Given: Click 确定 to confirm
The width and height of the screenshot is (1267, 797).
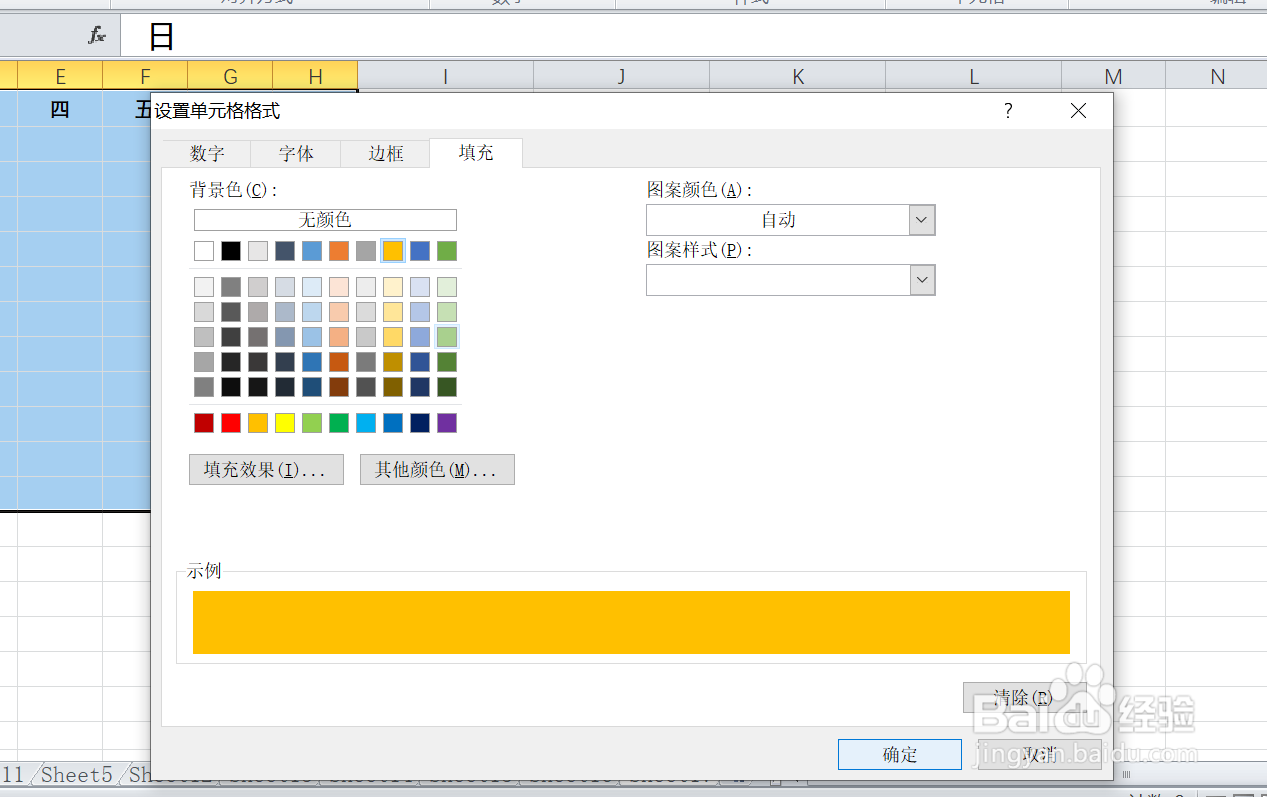Looking at the screenshot, I should click(900, 755).
